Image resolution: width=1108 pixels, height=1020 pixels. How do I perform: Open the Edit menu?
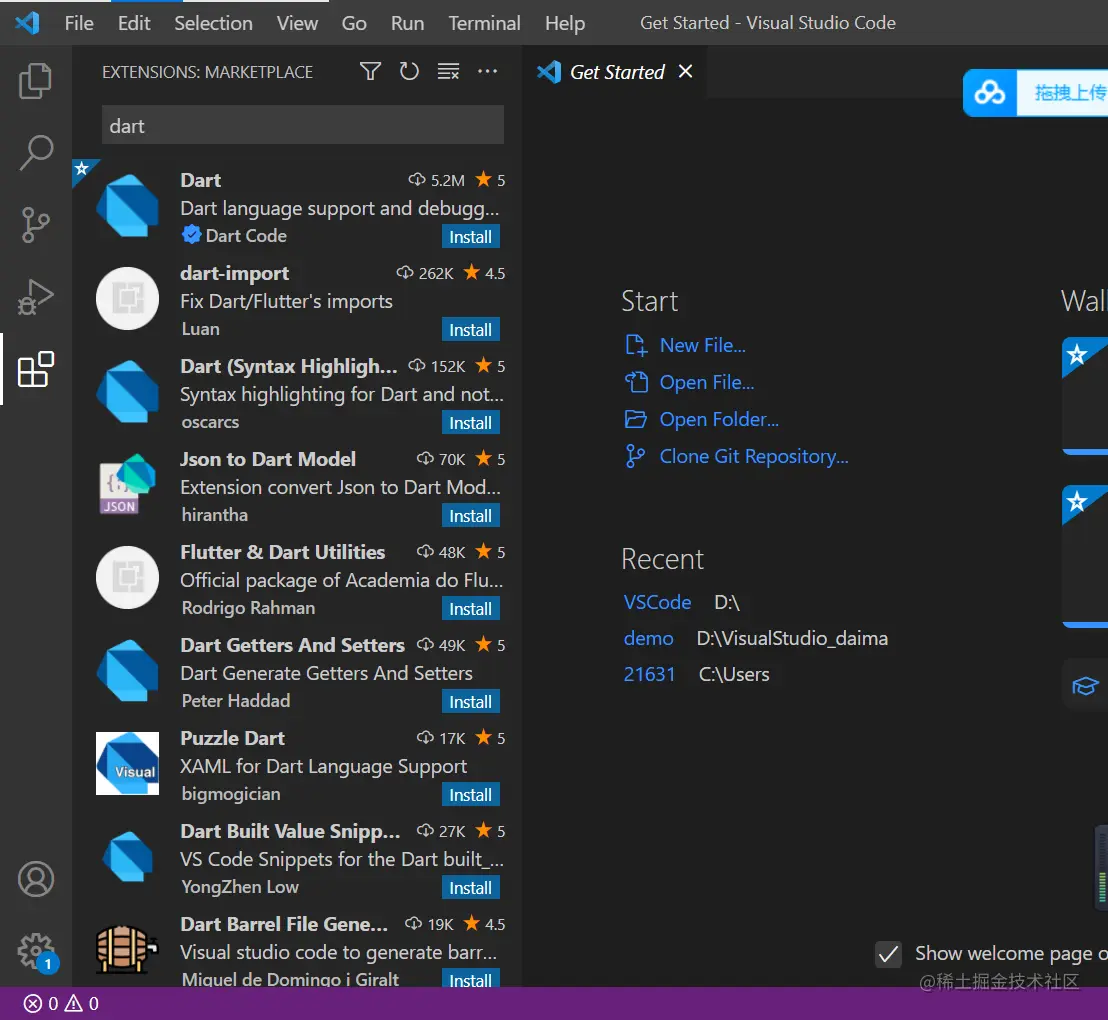134,23
